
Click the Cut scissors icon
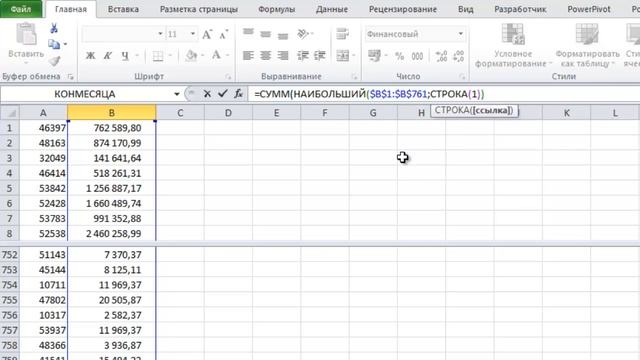[x=54, y=28]
